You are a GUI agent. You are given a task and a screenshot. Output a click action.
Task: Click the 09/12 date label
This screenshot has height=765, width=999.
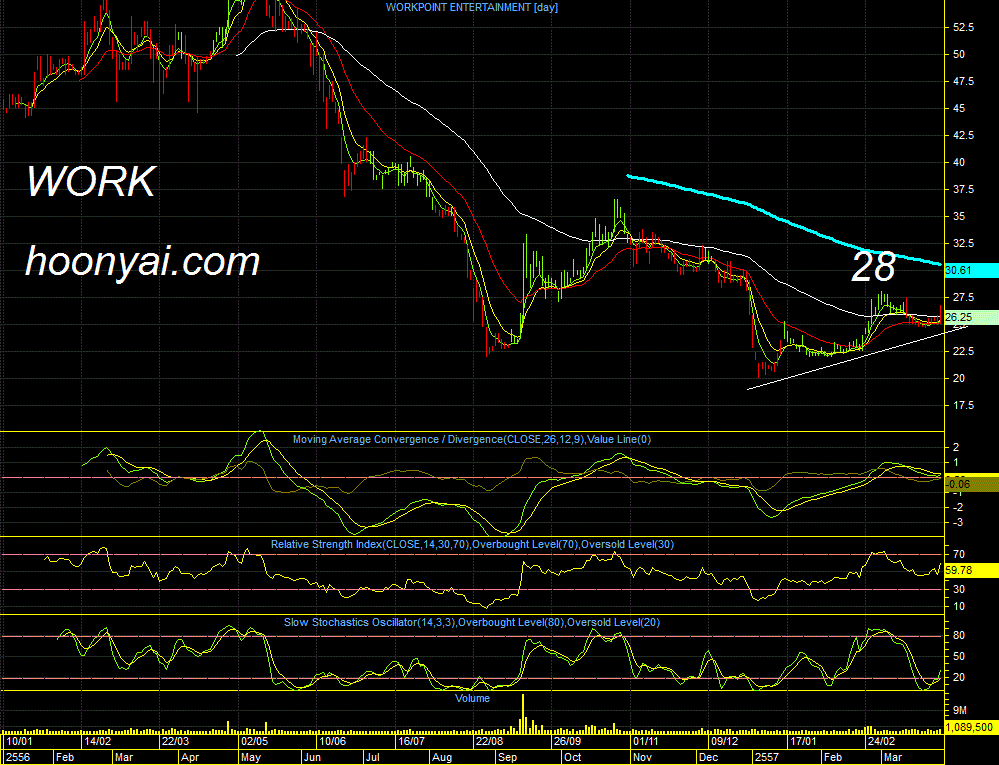pyautogui.click(x=724, y=742)
